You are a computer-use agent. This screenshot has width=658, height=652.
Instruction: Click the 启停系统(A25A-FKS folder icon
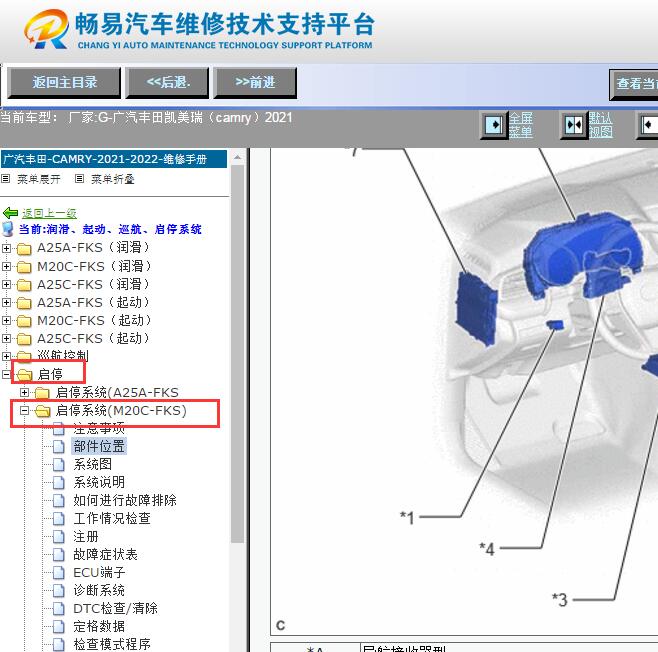(x=42, y=393)
